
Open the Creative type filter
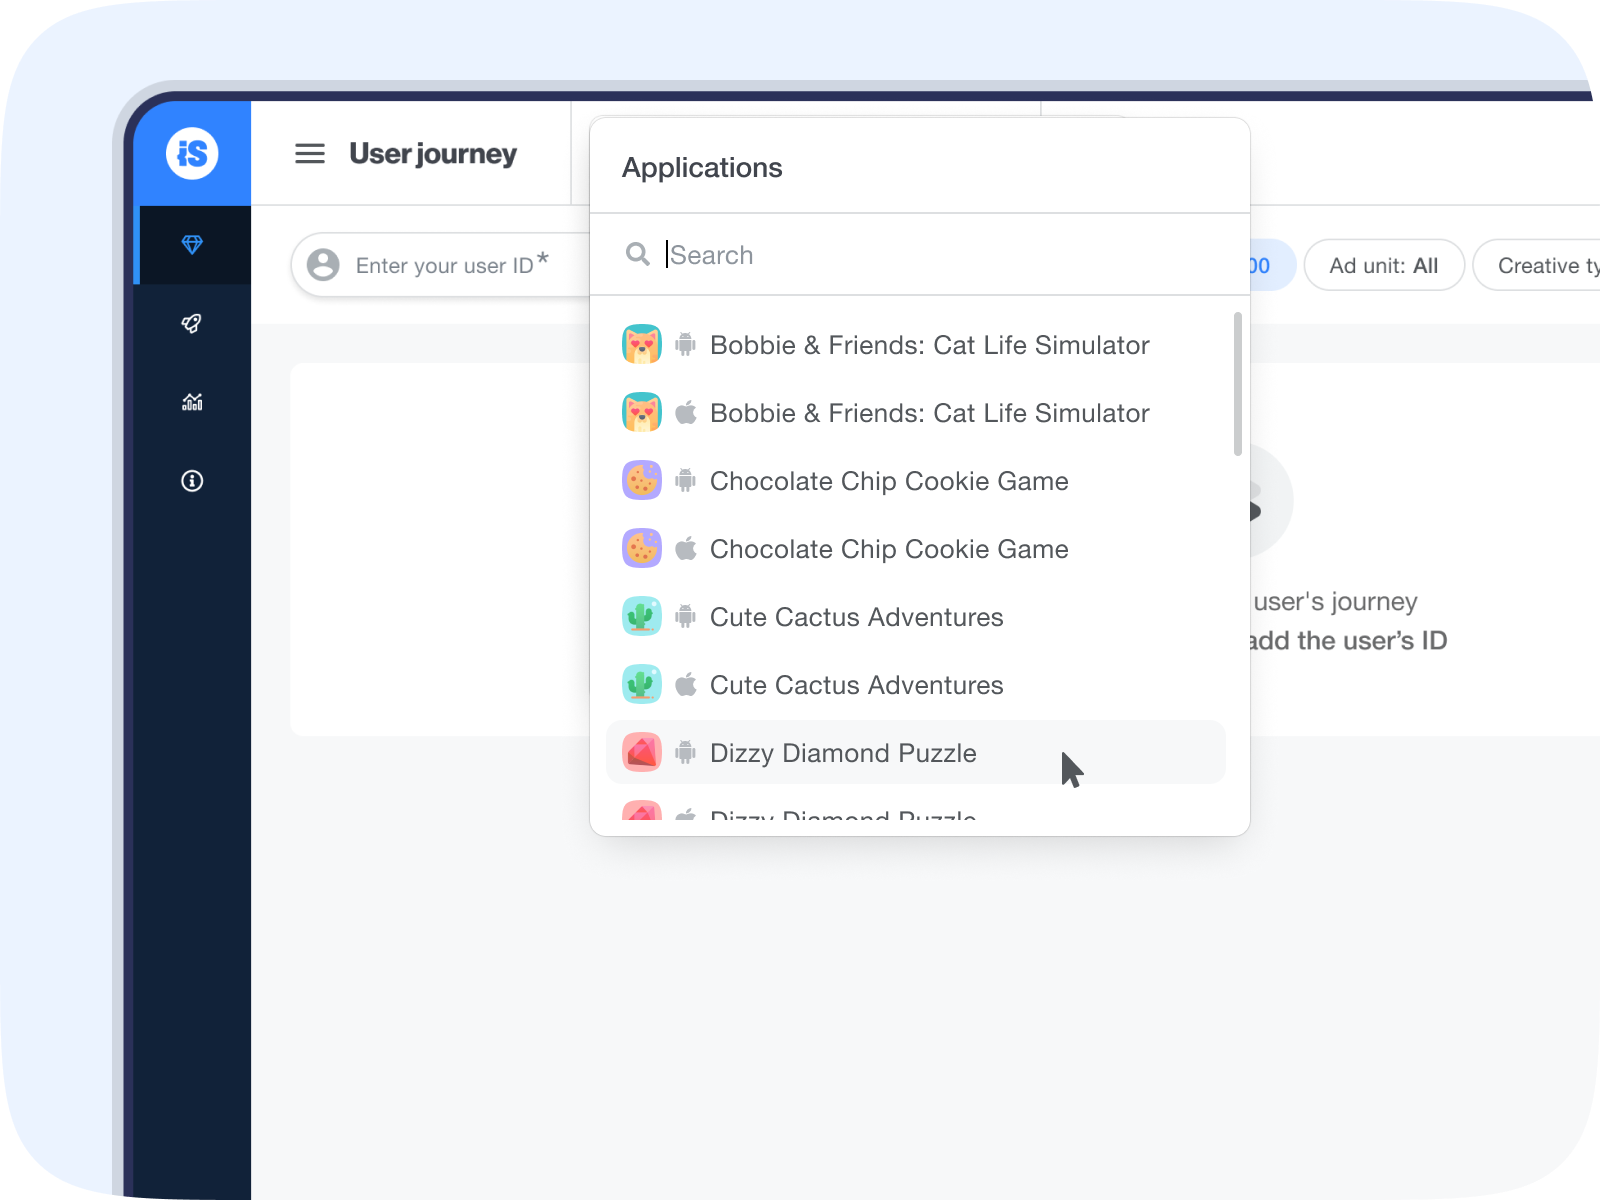click(1537, 265)
